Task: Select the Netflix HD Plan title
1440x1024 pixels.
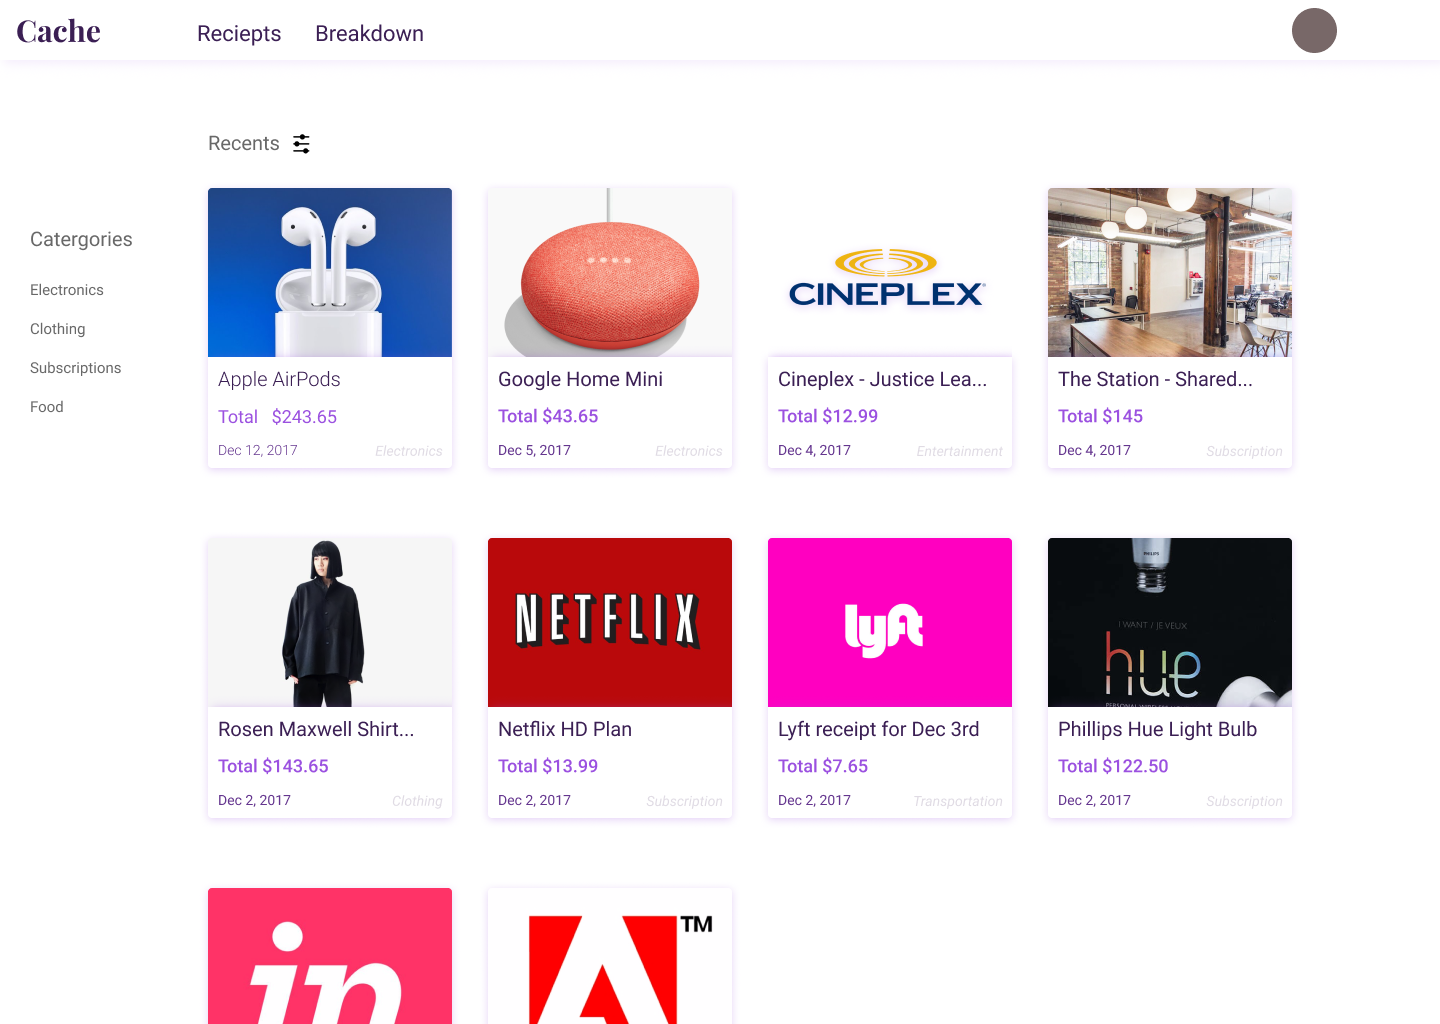Action: coord(565,730)
